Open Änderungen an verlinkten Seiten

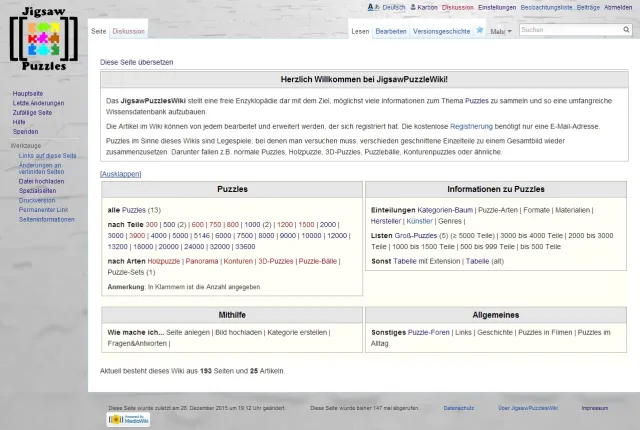click(x=41, y=168)
